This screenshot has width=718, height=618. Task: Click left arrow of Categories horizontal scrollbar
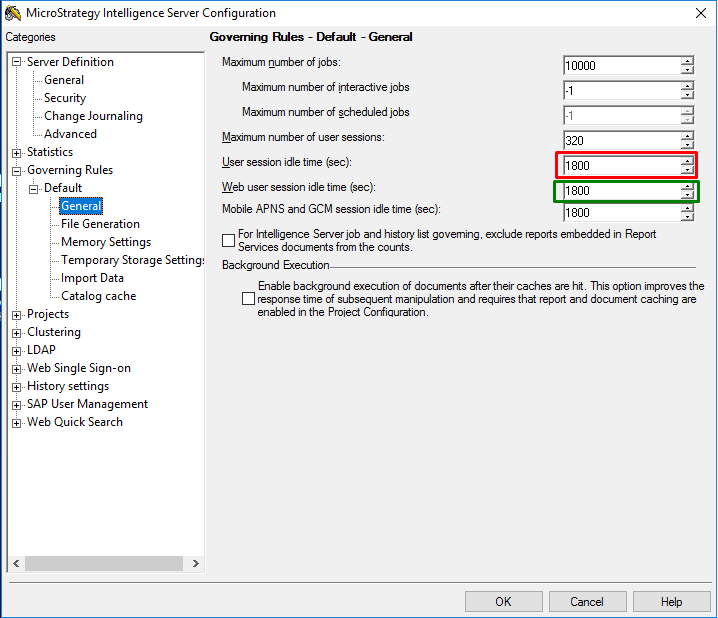[16, 564]
